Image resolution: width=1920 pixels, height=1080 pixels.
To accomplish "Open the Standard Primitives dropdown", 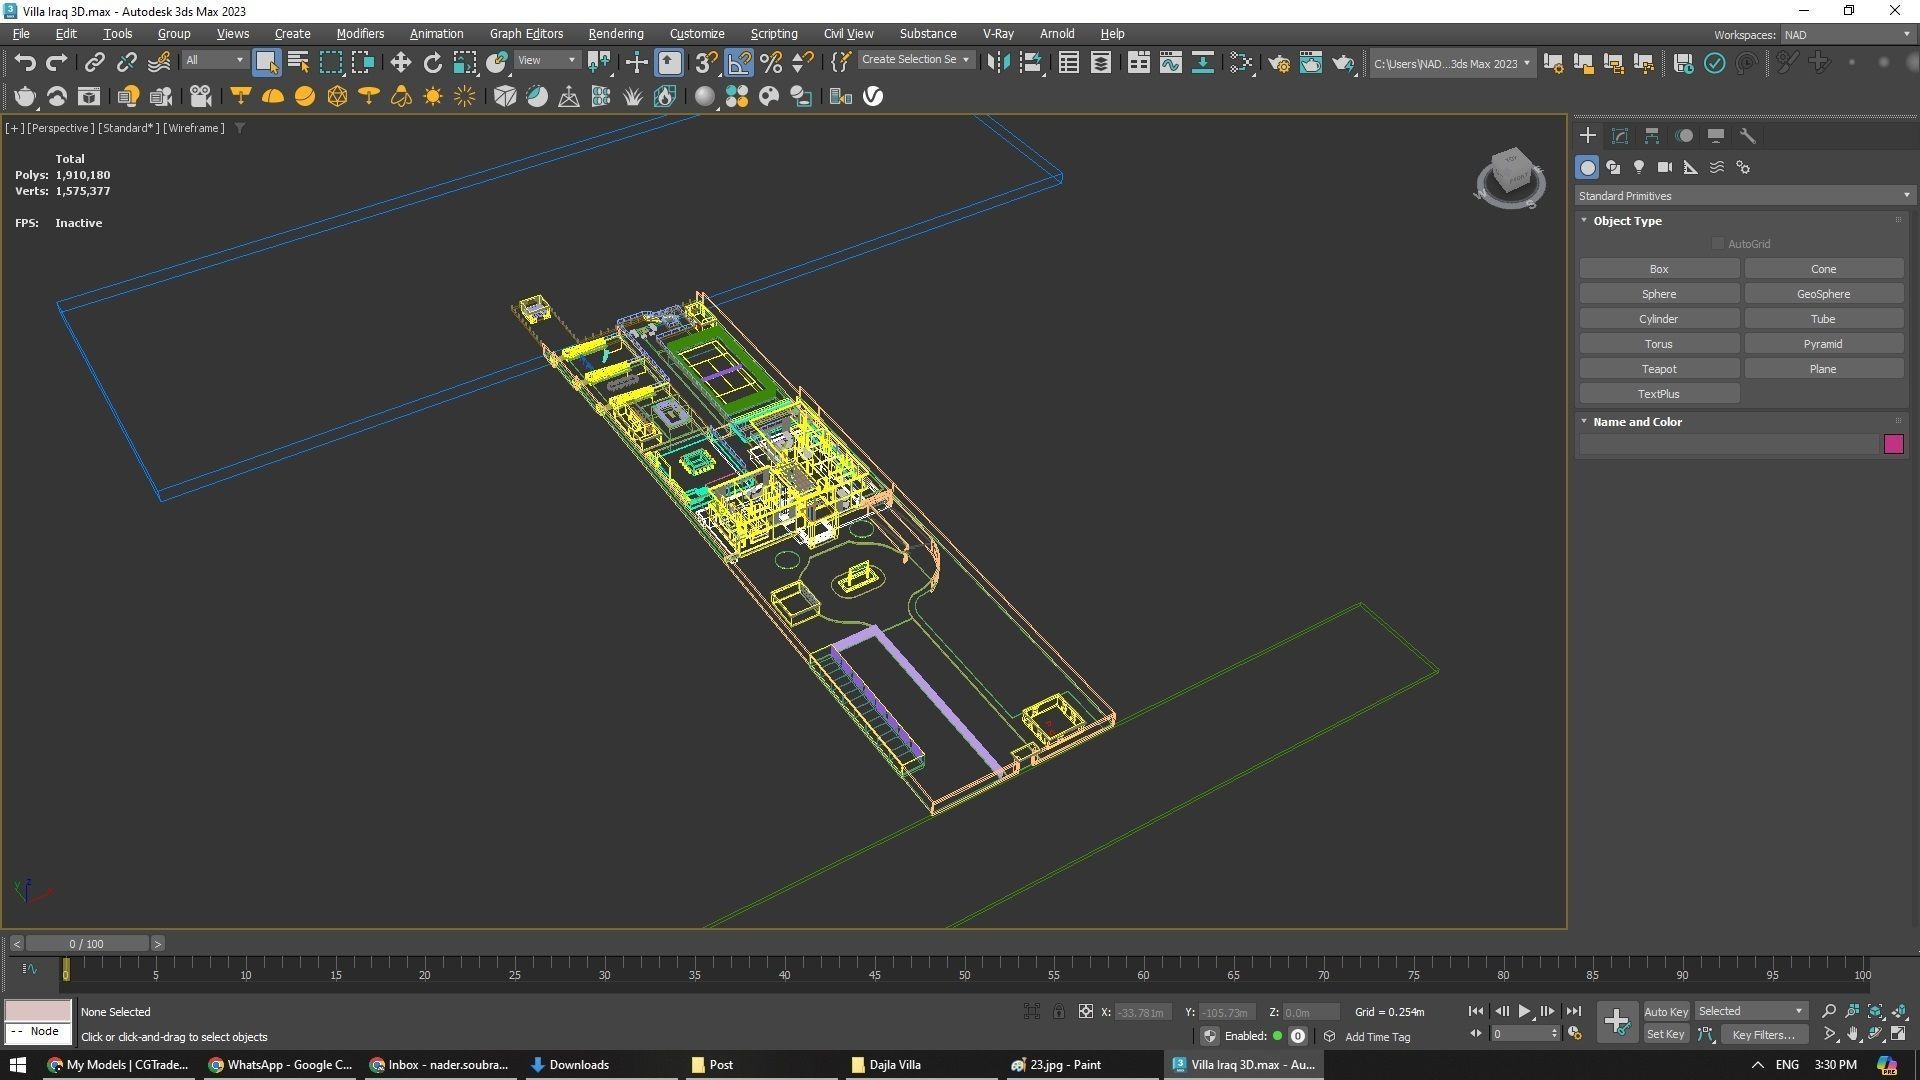I will click(1744, 196).
